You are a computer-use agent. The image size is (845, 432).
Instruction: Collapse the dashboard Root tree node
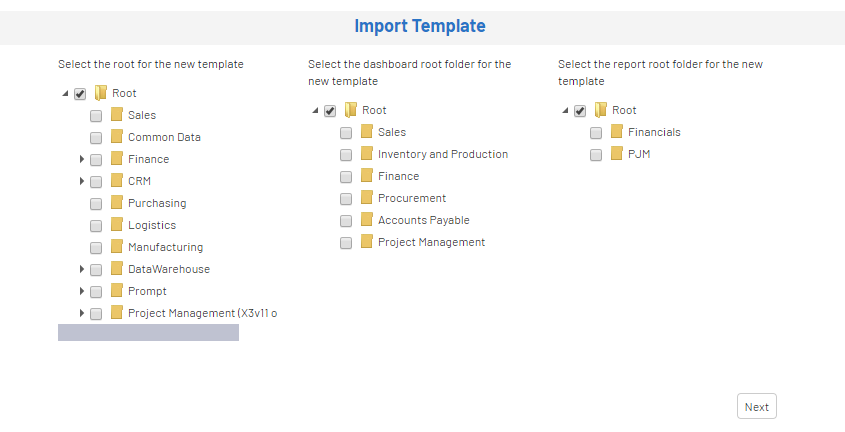point(315,110)
